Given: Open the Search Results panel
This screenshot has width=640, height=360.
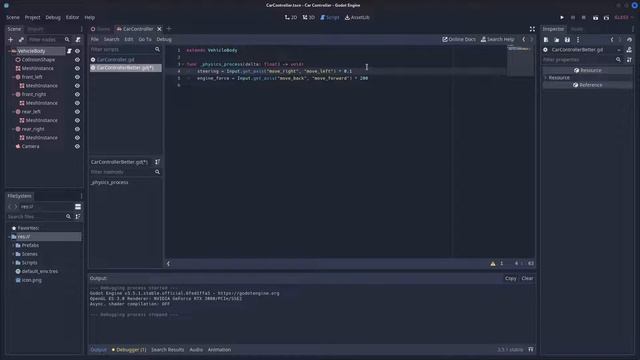Looking at the screenshot, I should coord(167,350).
